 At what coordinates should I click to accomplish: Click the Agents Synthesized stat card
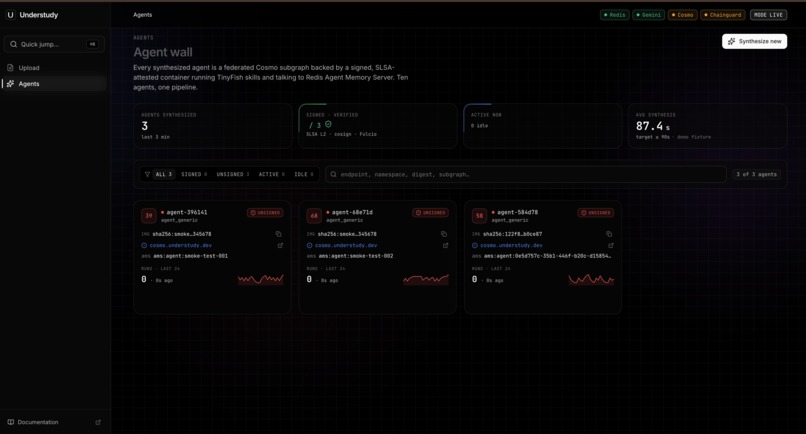213,126
